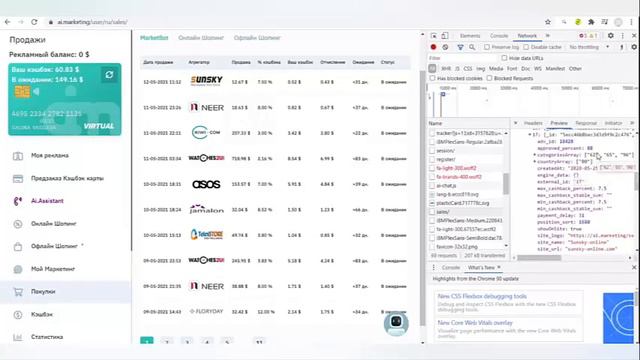Viewport: 640px width, 360px height.
Task: Check the Blocked Requests filter
Action: pos(489,78)
